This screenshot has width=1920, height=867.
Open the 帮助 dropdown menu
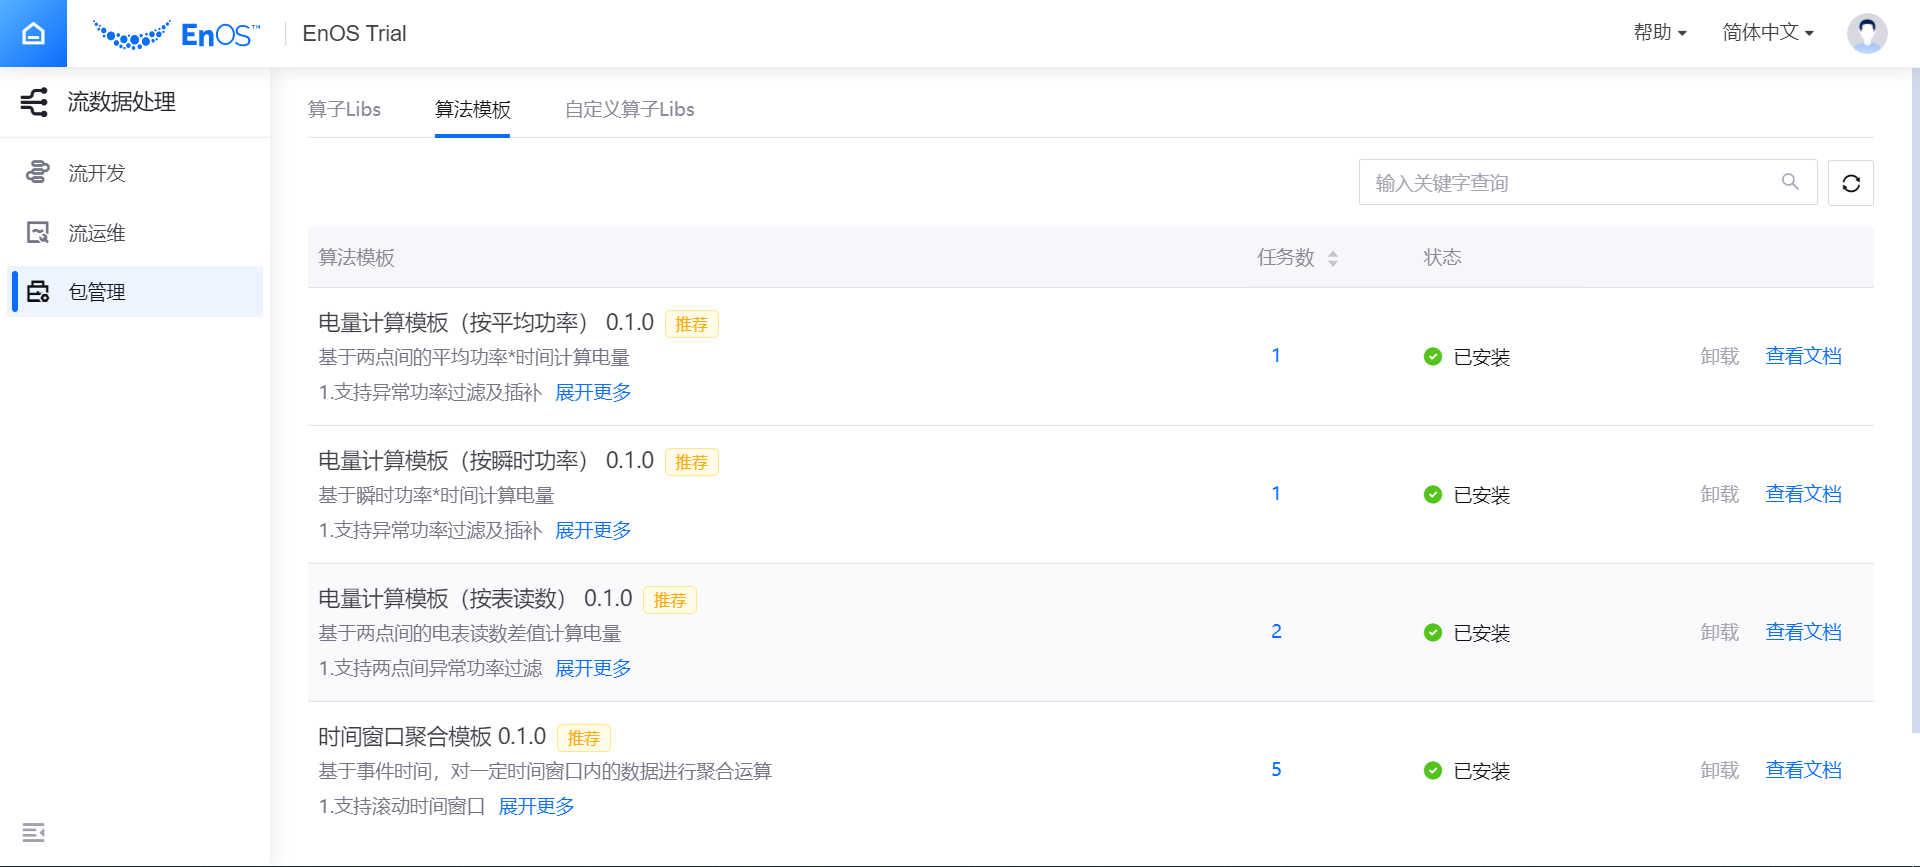1659,33
